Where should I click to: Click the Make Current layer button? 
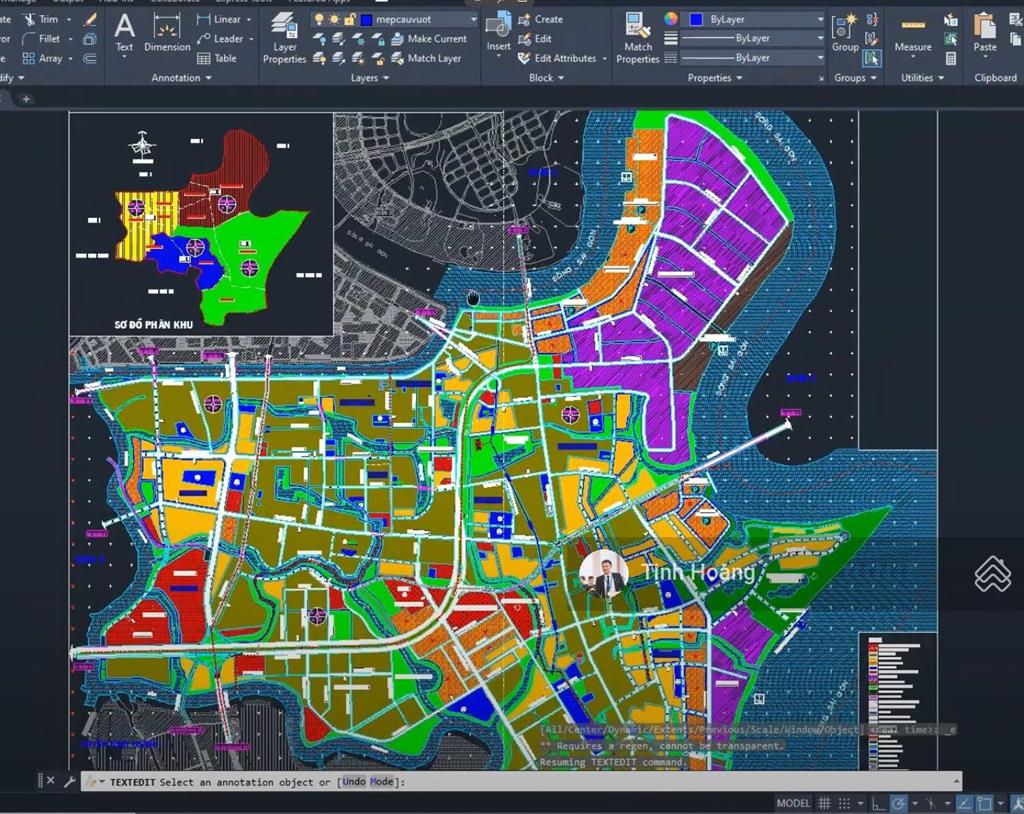(429, 39)
